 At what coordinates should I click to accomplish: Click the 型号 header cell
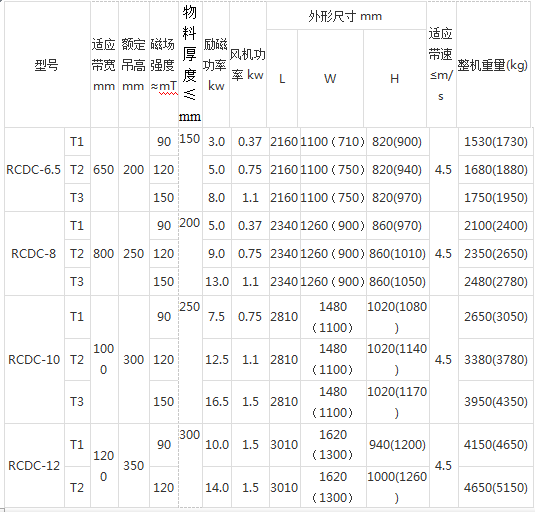click(47, 64)
